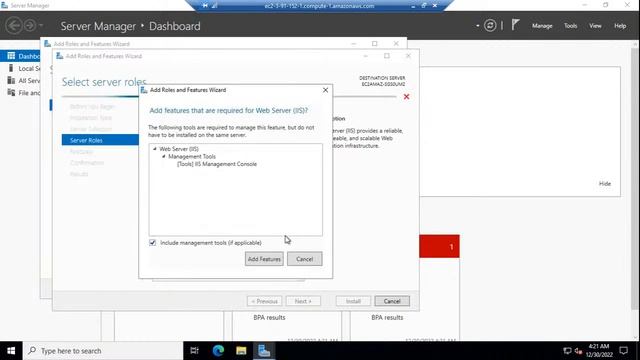Image resolution: width=640 pixels, height=360 pixels.
Task: Minimize the front Add Roles wizard window
Action: coord(365,56)
